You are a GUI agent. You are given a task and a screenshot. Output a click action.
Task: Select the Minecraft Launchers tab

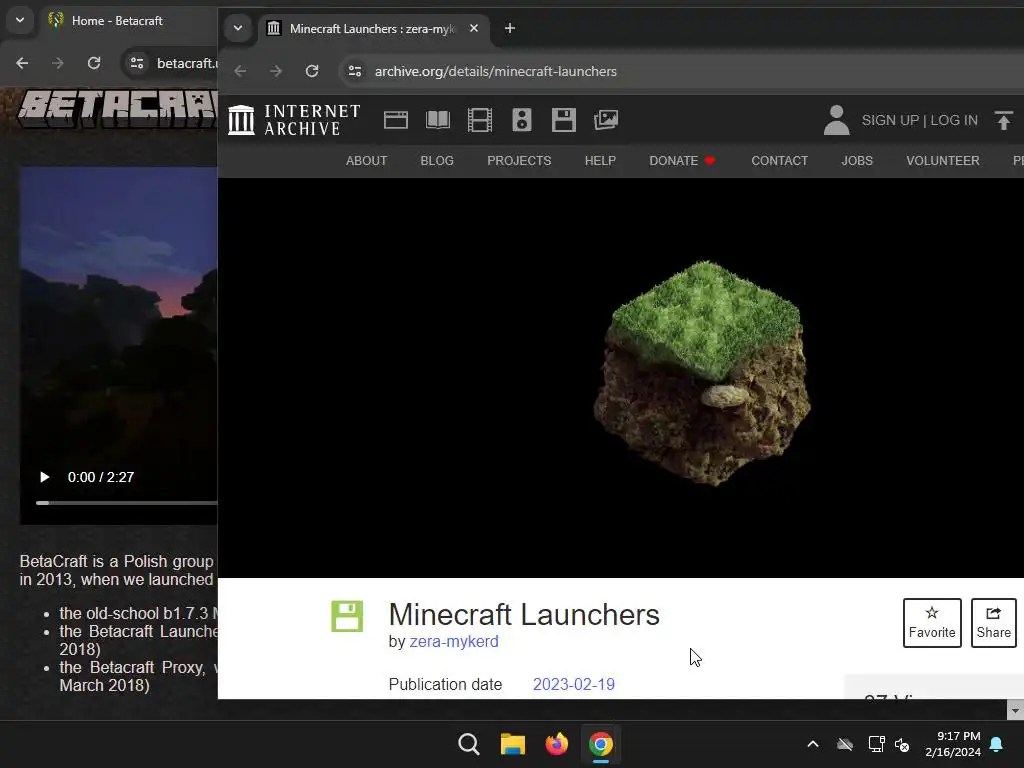pyautogui.click(x=374, y=29)
